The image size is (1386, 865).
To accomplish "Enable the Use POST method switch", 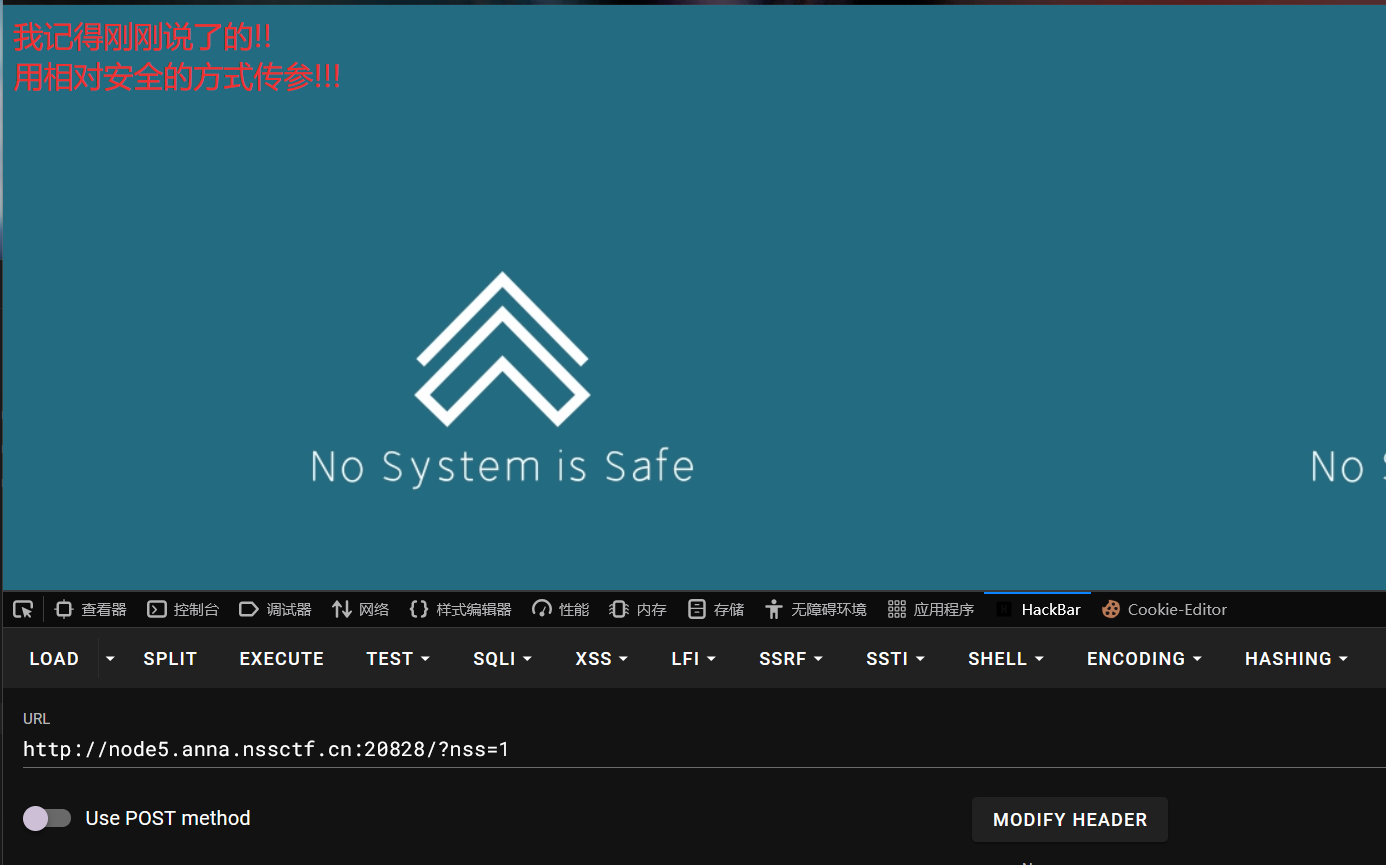I will pos(47,819).
